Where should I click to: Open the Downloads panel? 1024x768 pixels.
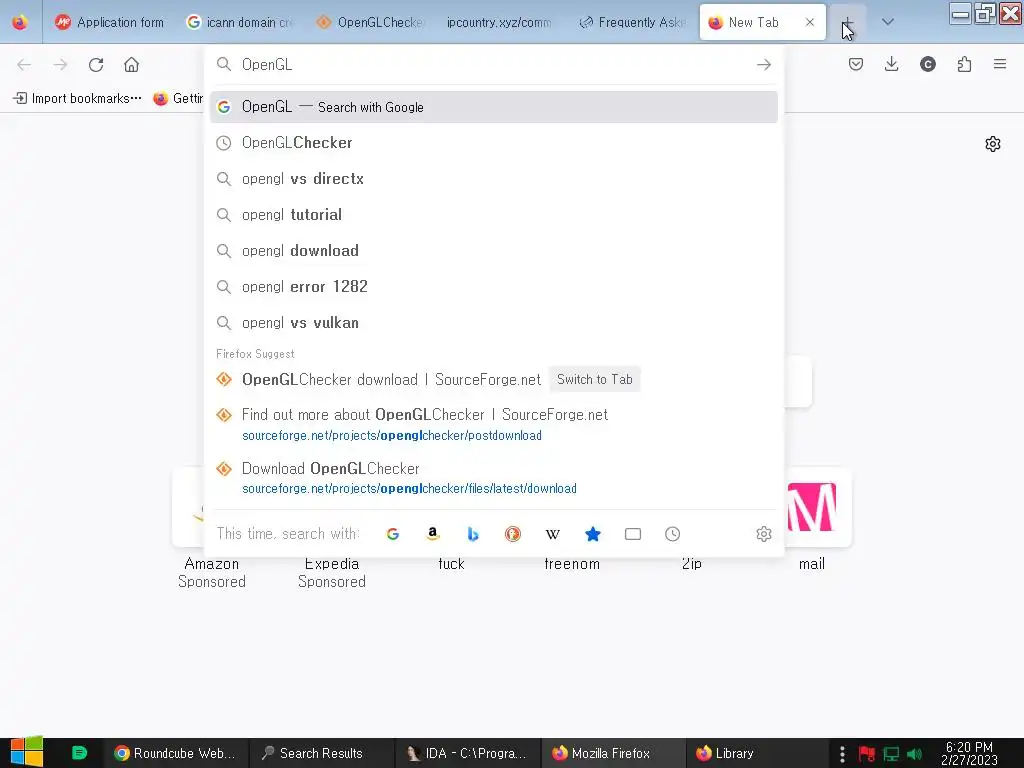[891, 64]
